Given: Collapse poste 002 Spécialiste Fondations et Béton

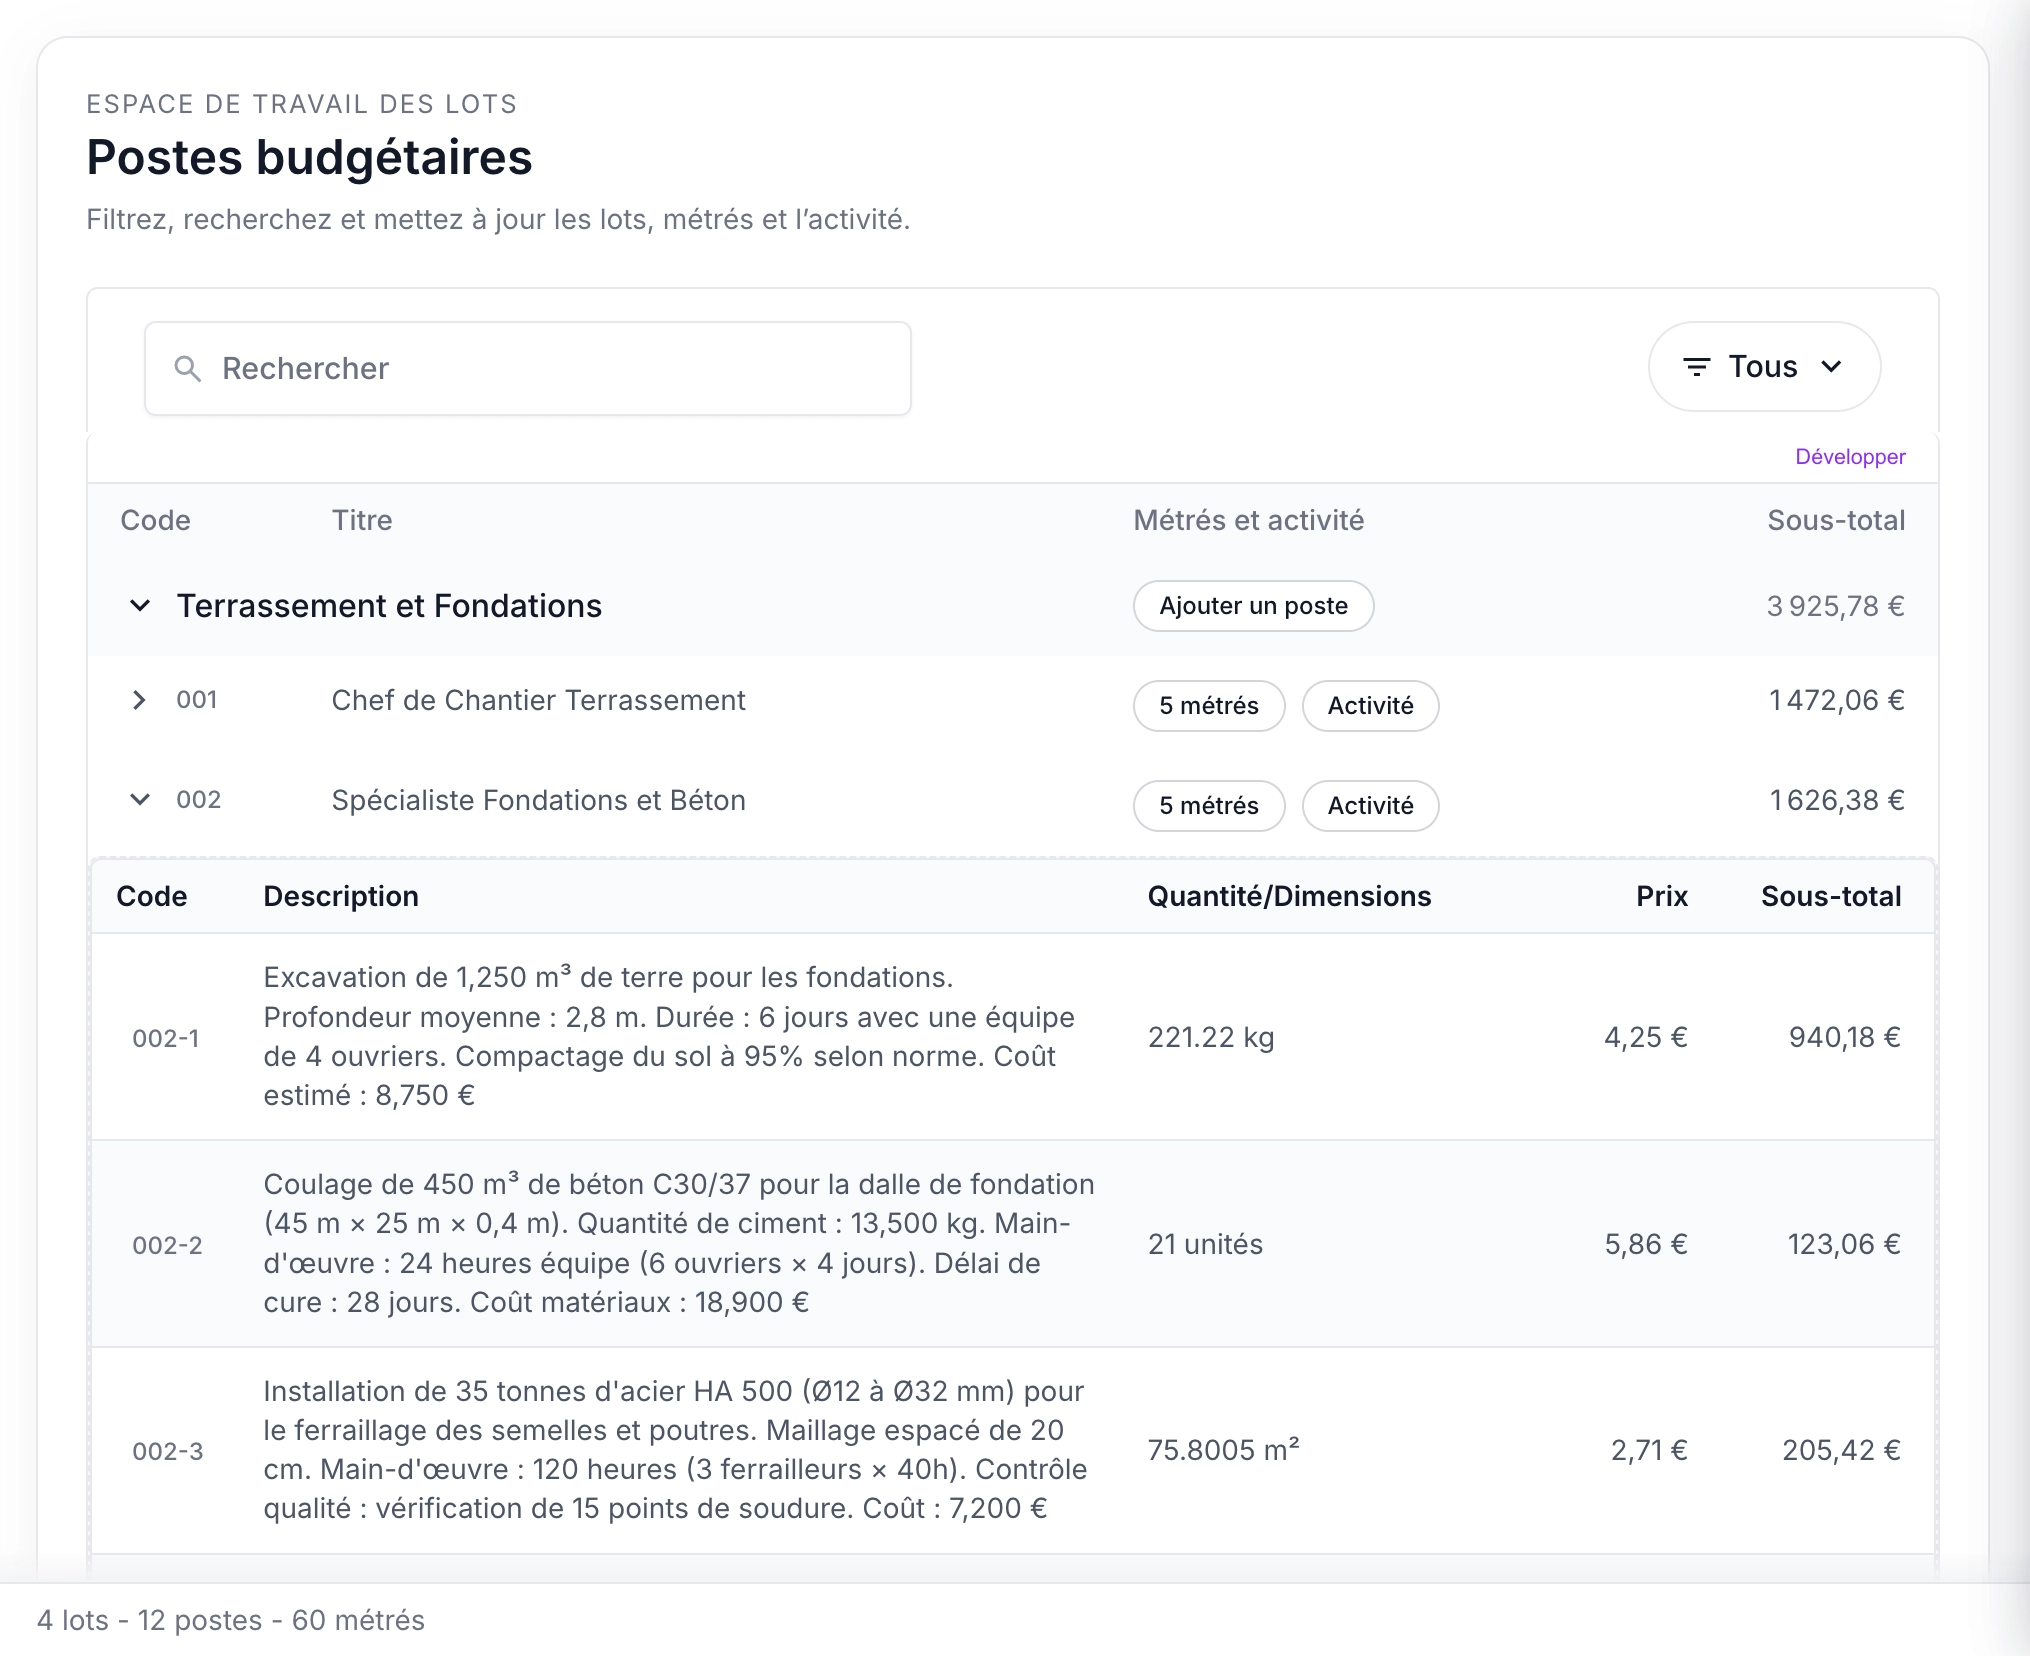Looking at the screenshot, I should pos(140,800).
